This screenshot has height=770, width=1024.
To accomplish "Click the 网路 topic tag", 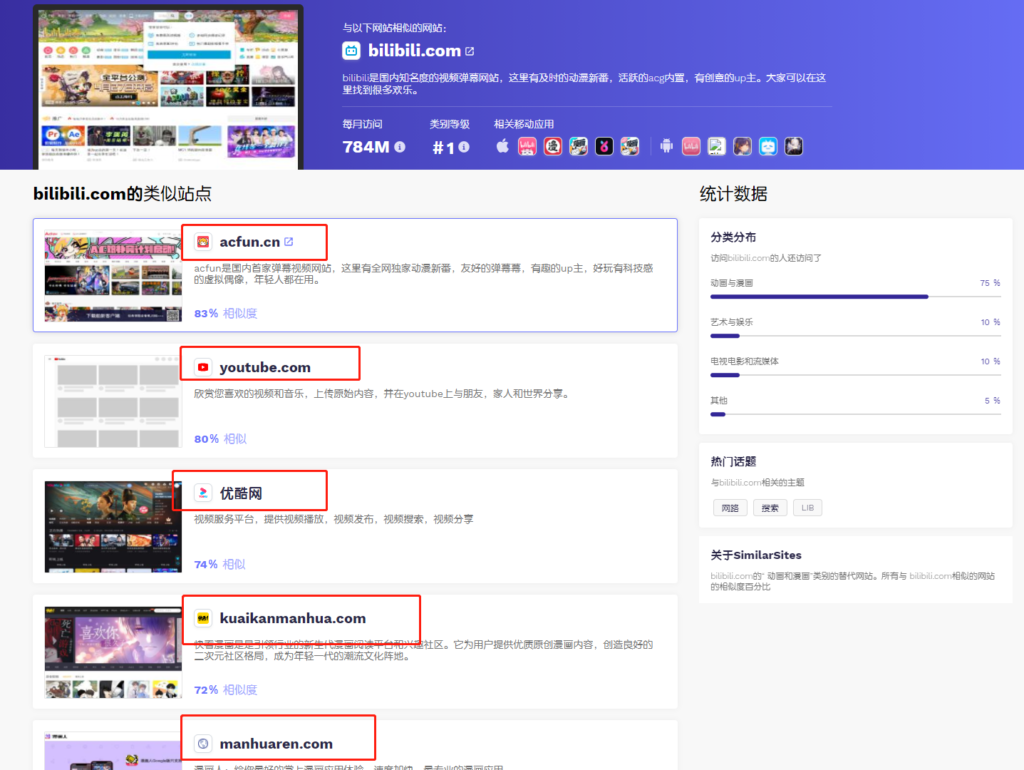I will (x=729, y=507).
